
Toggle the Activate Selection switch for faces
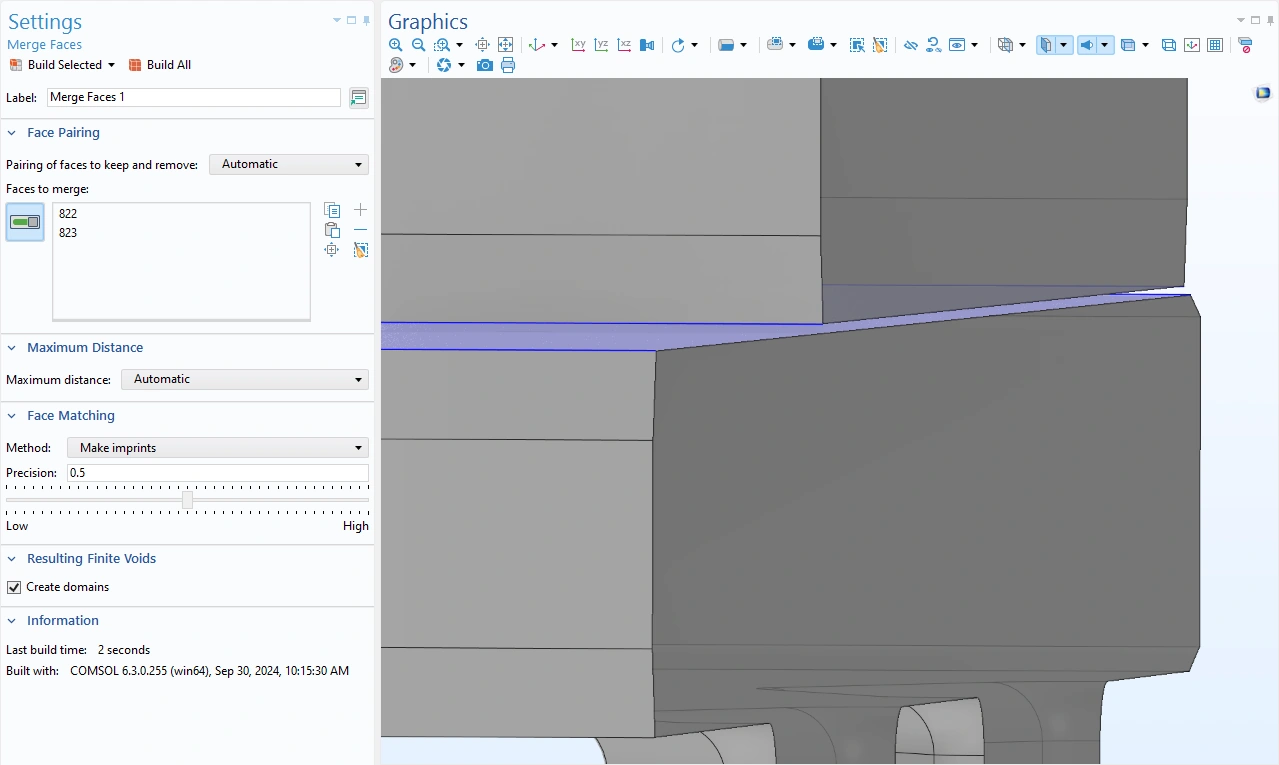click(25, 222)
